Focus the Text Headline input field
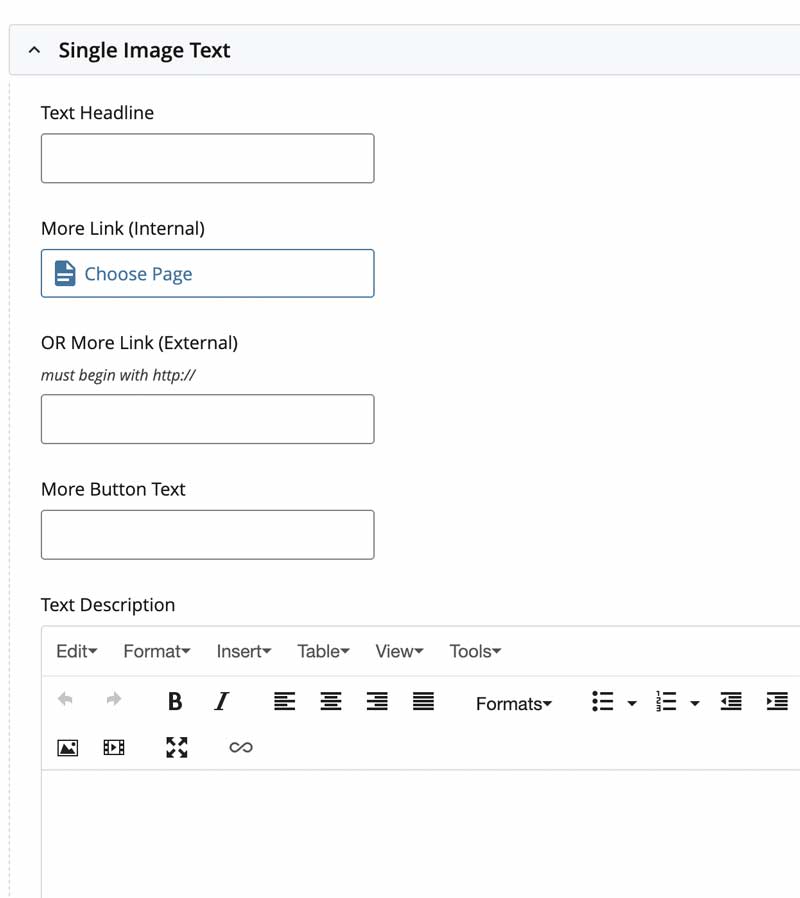 pyautogui.click(x=207, y=159)
